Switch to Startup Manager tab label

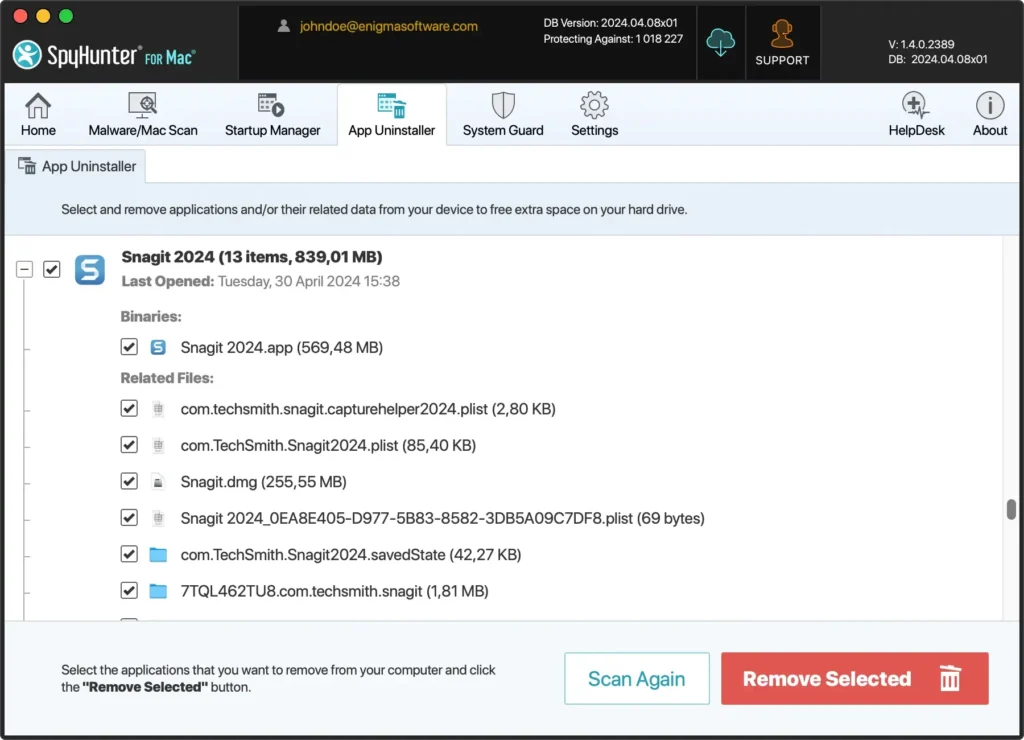(x=272, y=130)
